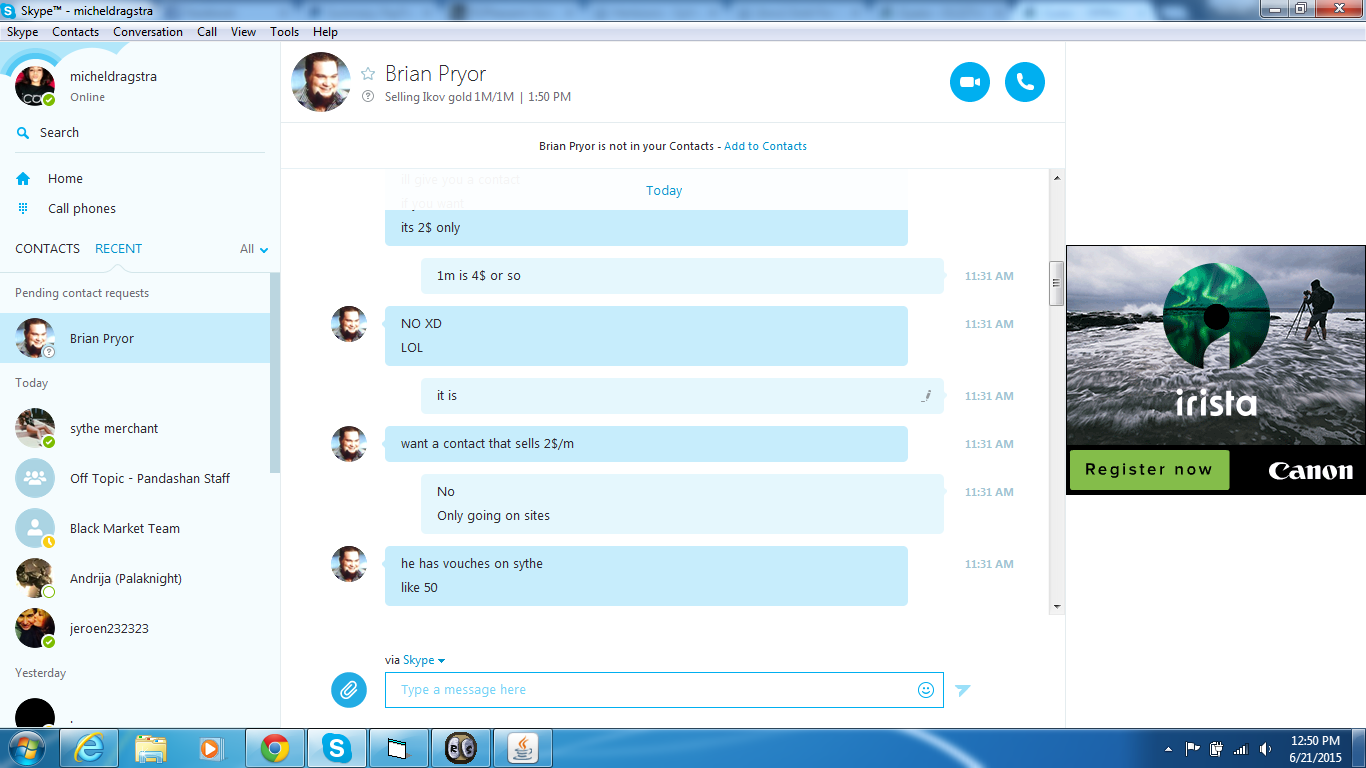Mark Brian Pryor as favorite with star

coord(368,74)
